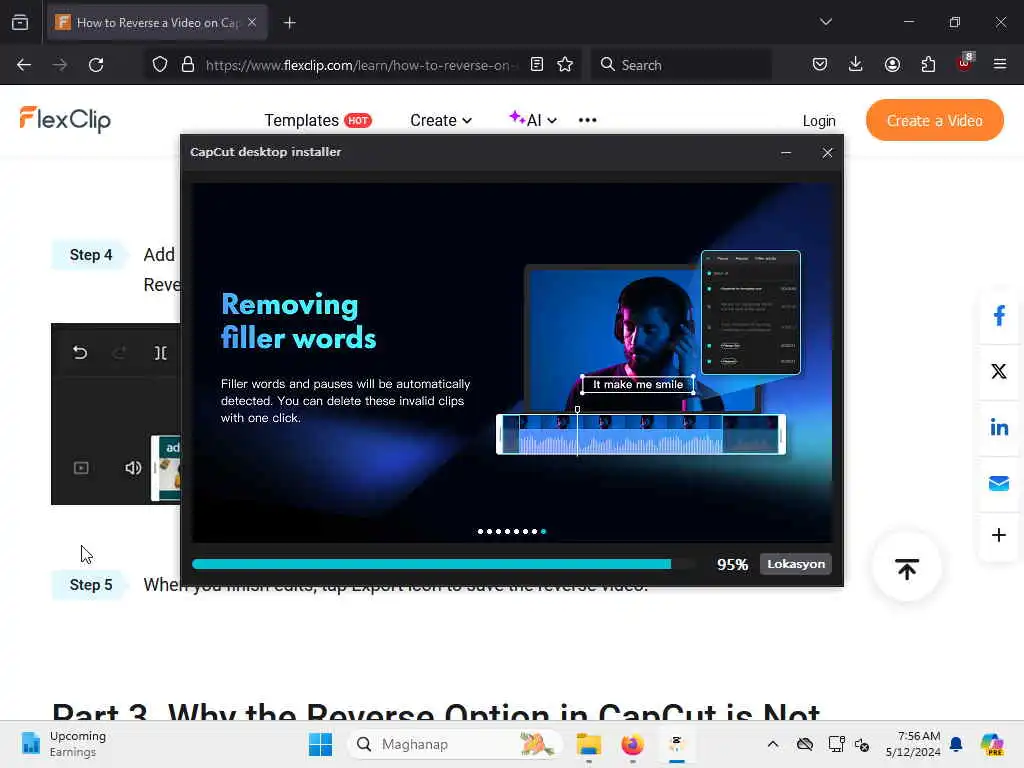Open Firefox from the taskbar
This screenshot has width=1024, height=768.
click(632, 744)
